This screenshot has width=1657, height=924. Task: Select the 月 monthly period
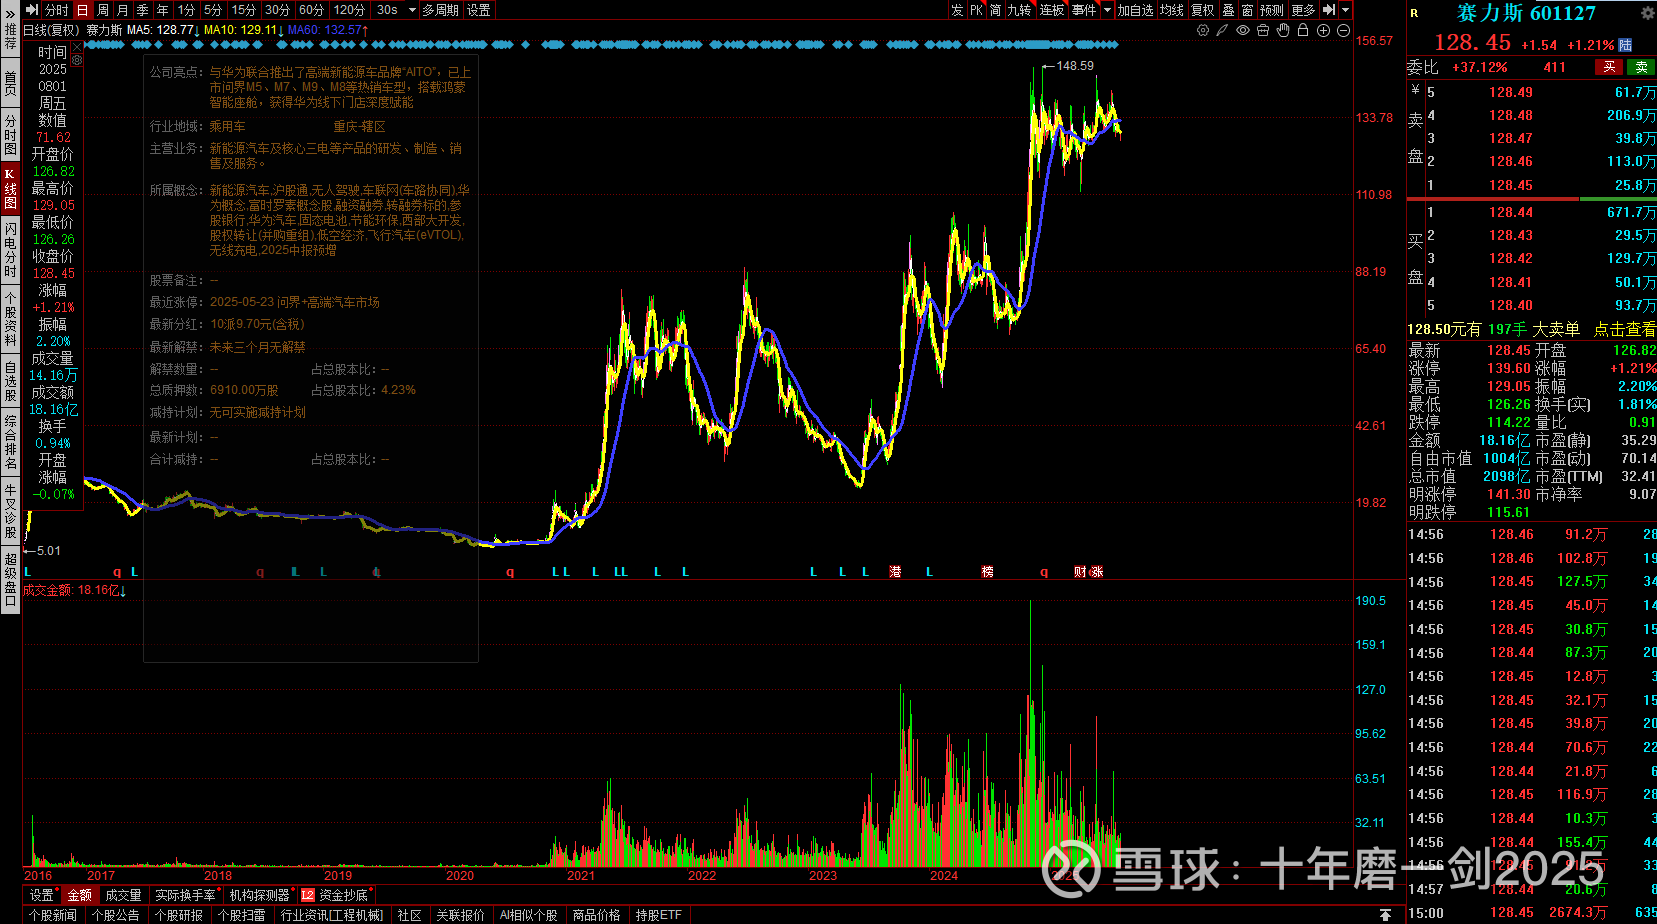tap(123, 10)
